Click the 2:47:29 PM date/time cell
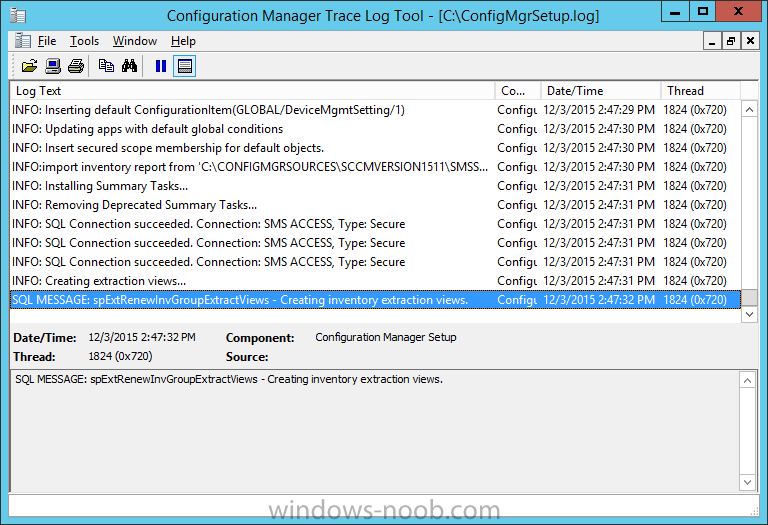This screenshot has height=525, width=768. (x=599, y=110)
